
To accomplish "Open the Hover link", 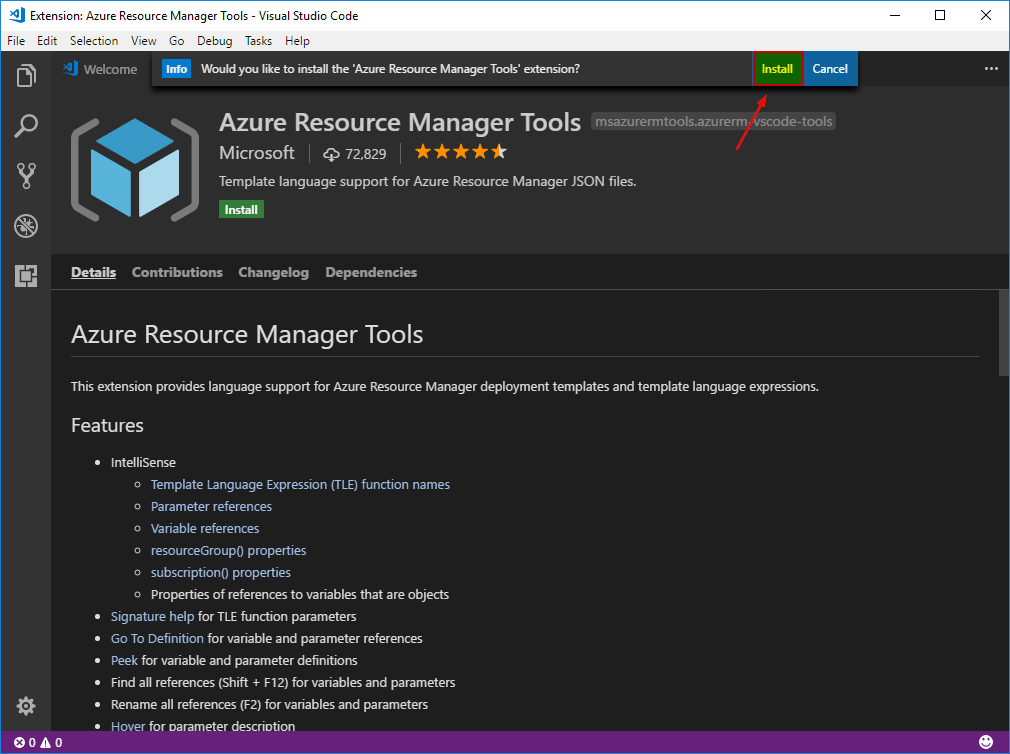I will pos(128,726).
